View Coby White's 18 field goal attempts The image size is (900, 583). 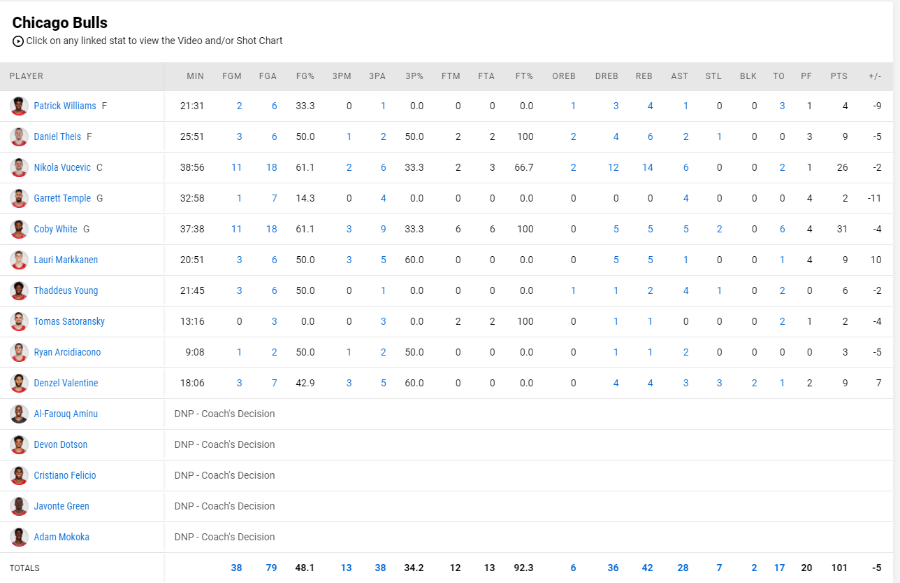[271, 229]
